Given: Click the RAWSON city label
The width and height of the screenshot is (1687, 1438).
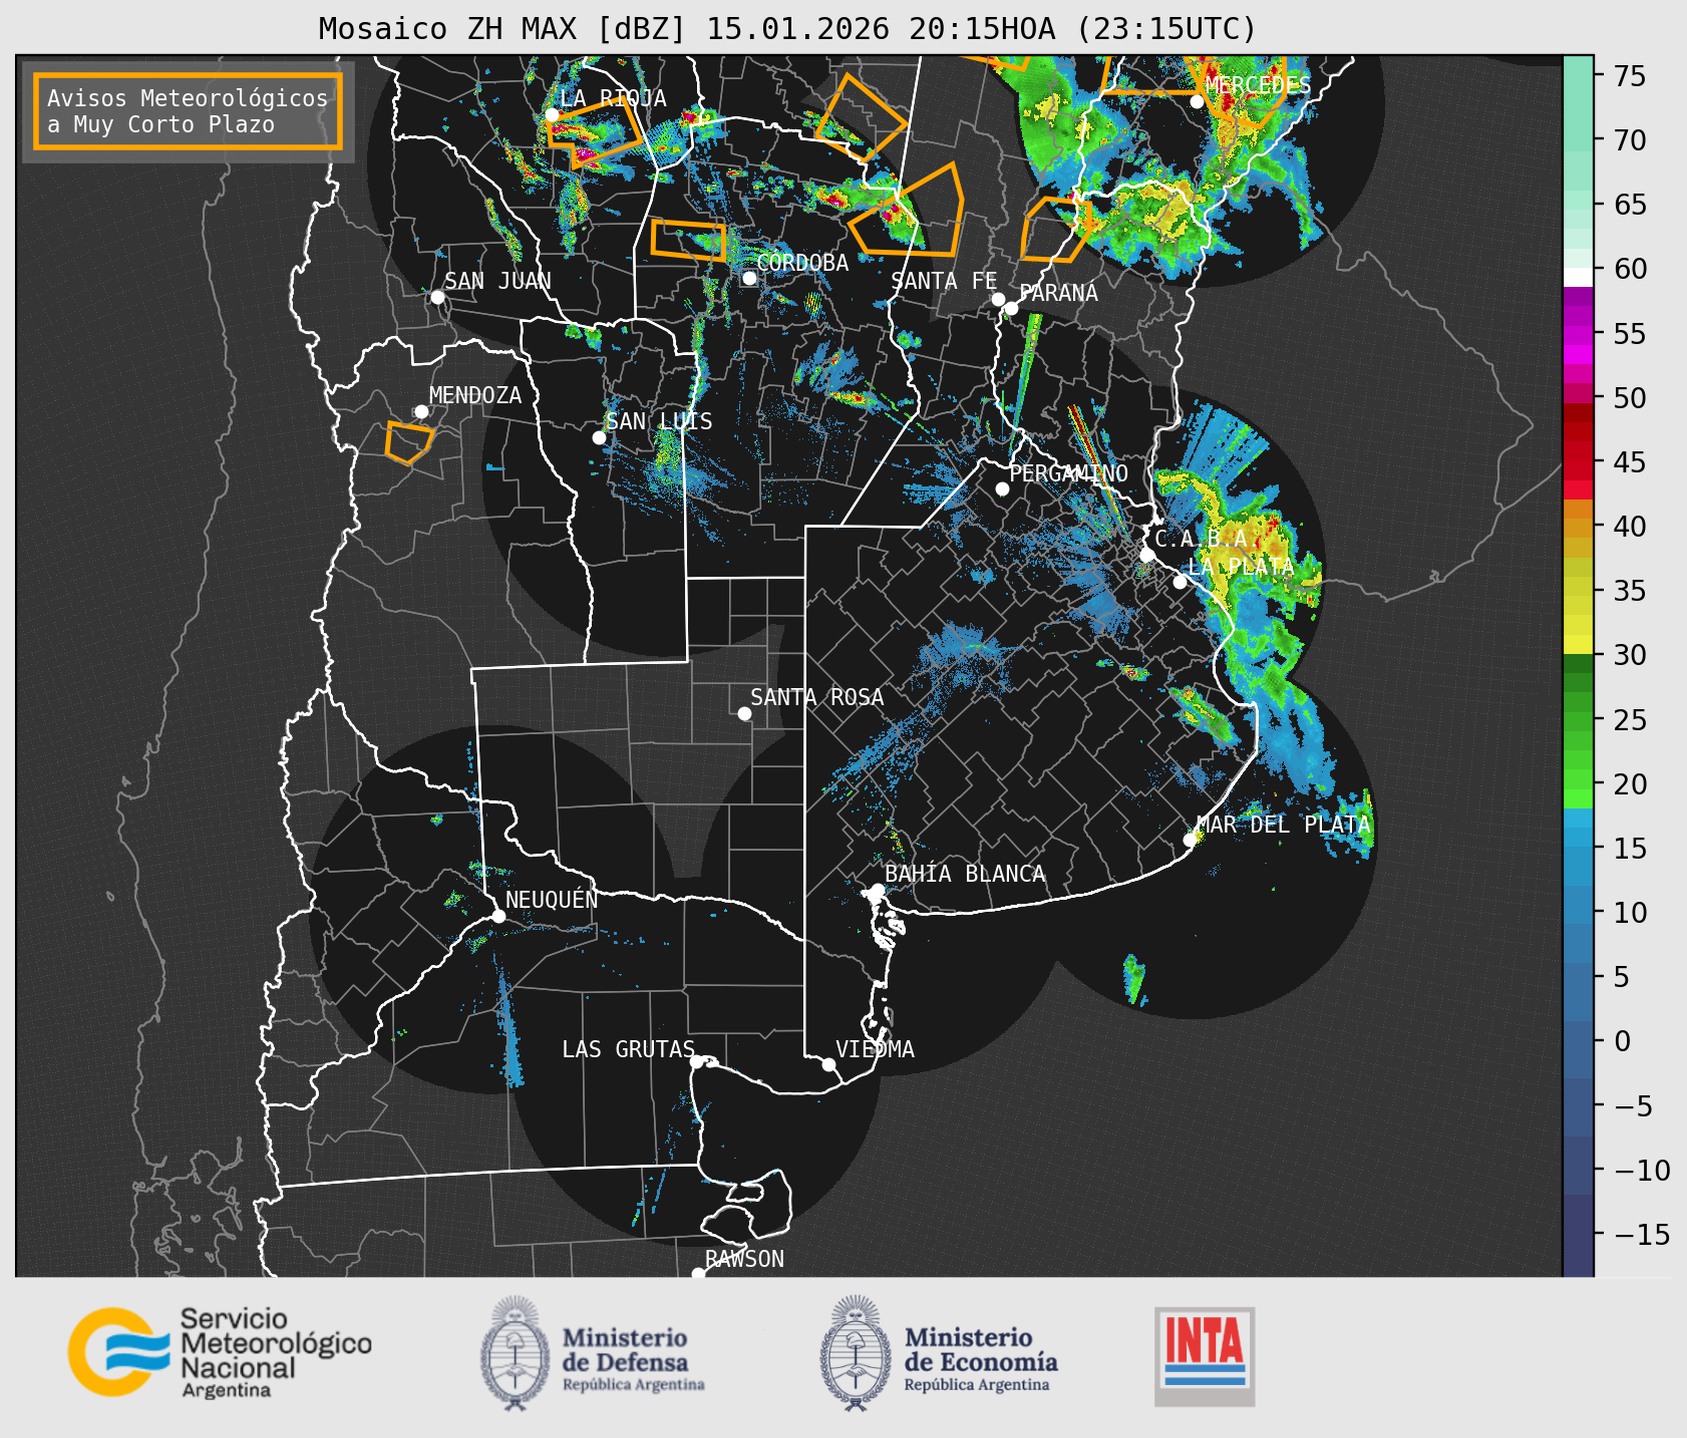Looking at the screenshot, I should (744, 1259).
